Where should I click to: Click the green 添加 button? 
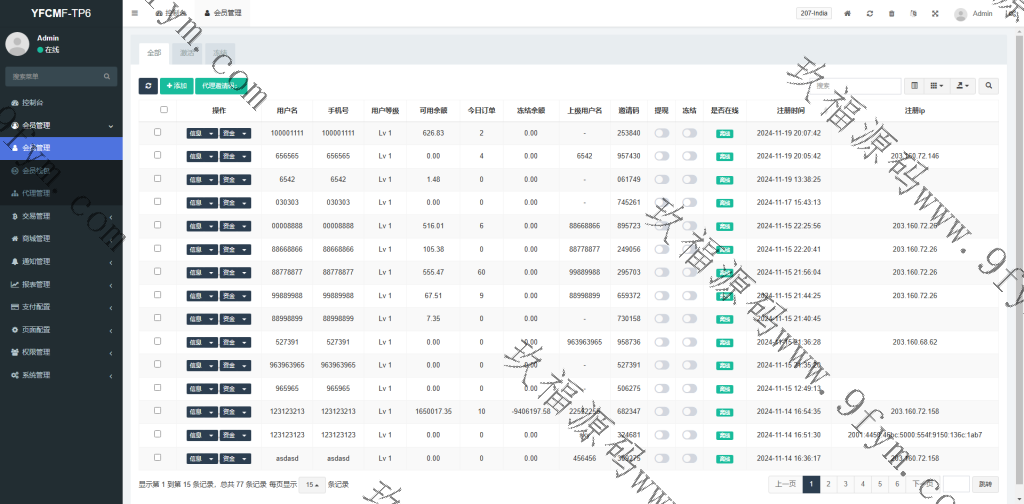coord(177,86)
